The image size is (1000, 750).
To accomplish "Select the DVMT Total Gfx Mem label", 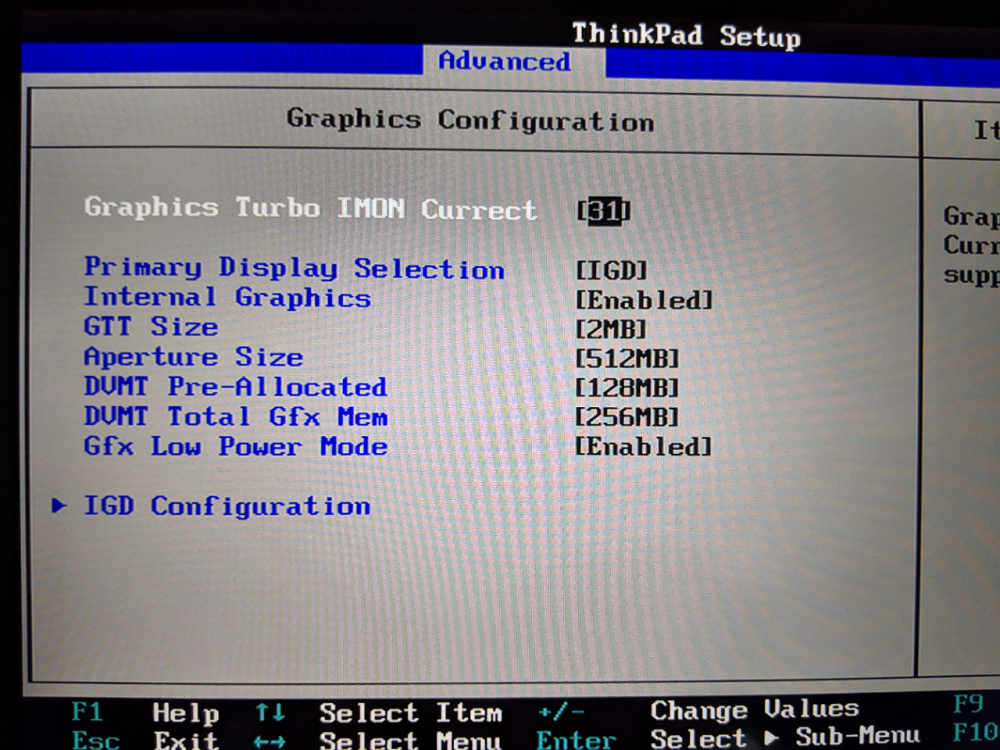I will click(235, 416).
